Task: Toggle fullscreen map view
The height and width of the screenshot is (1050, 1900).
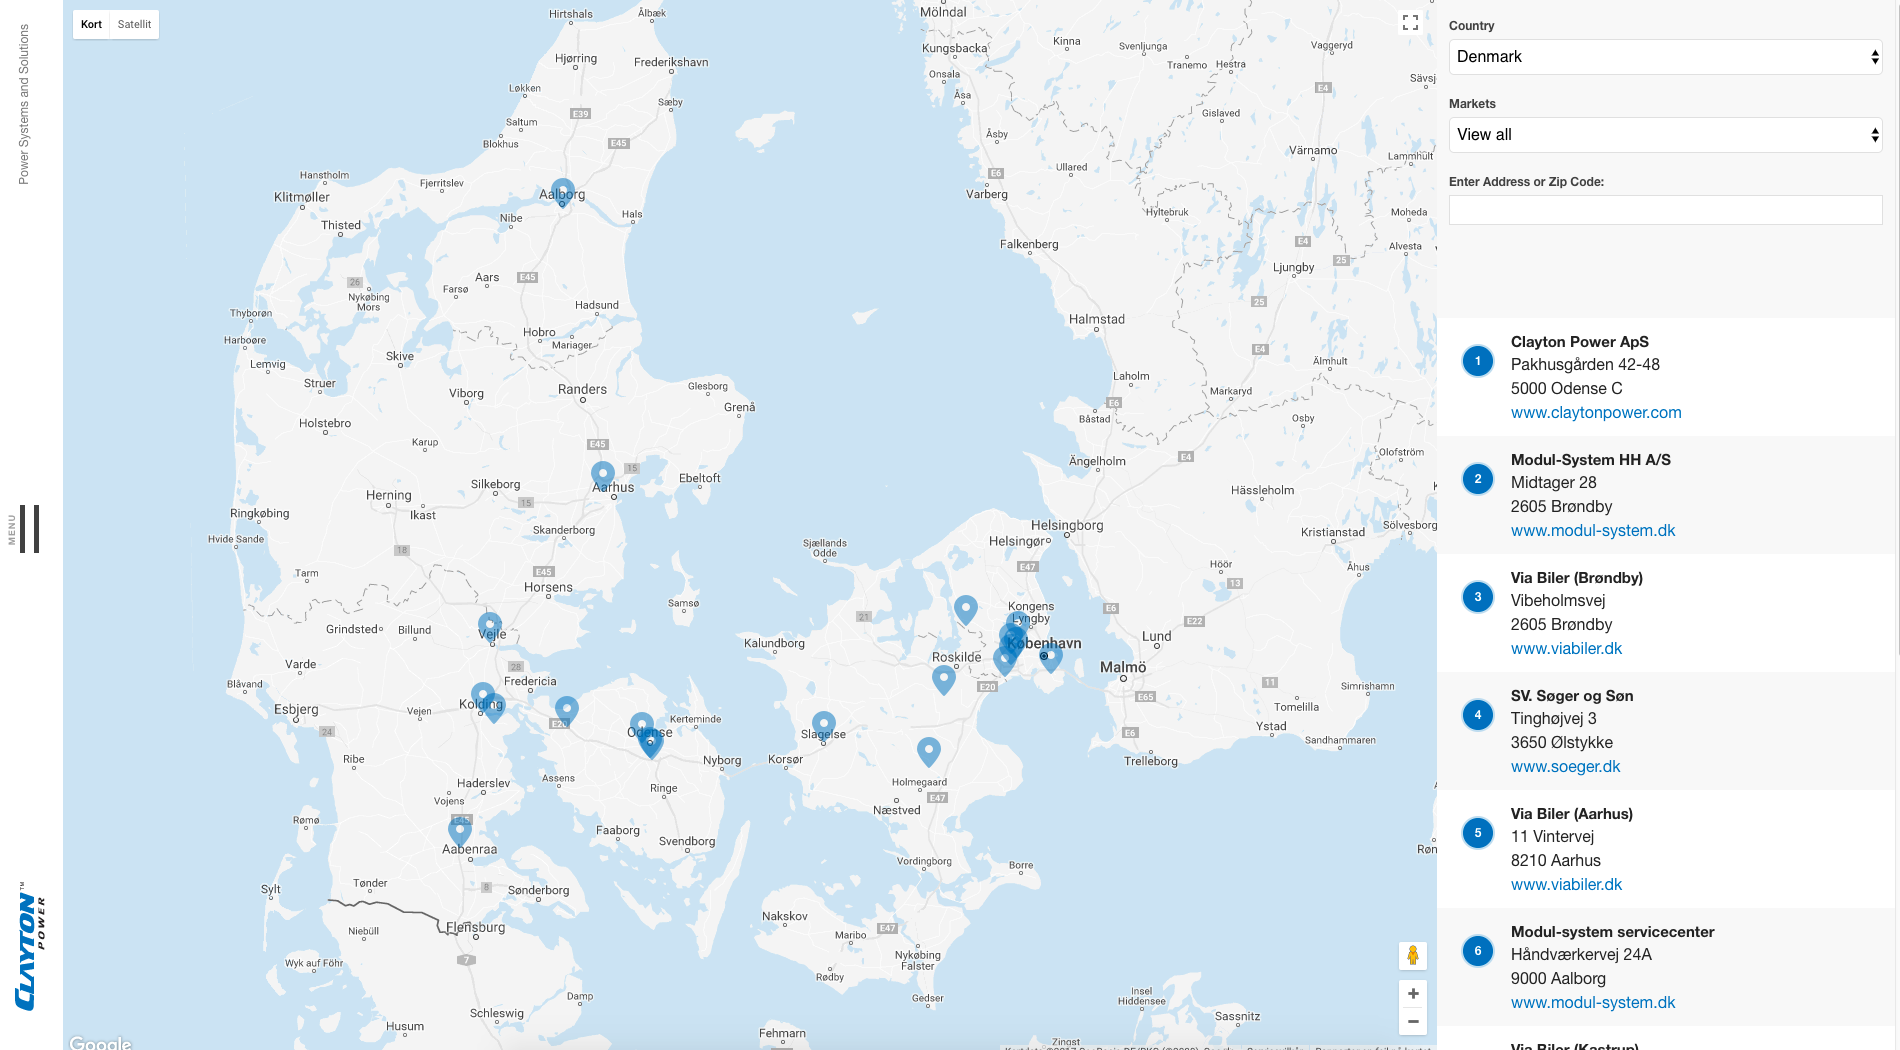Action: 1410,22
